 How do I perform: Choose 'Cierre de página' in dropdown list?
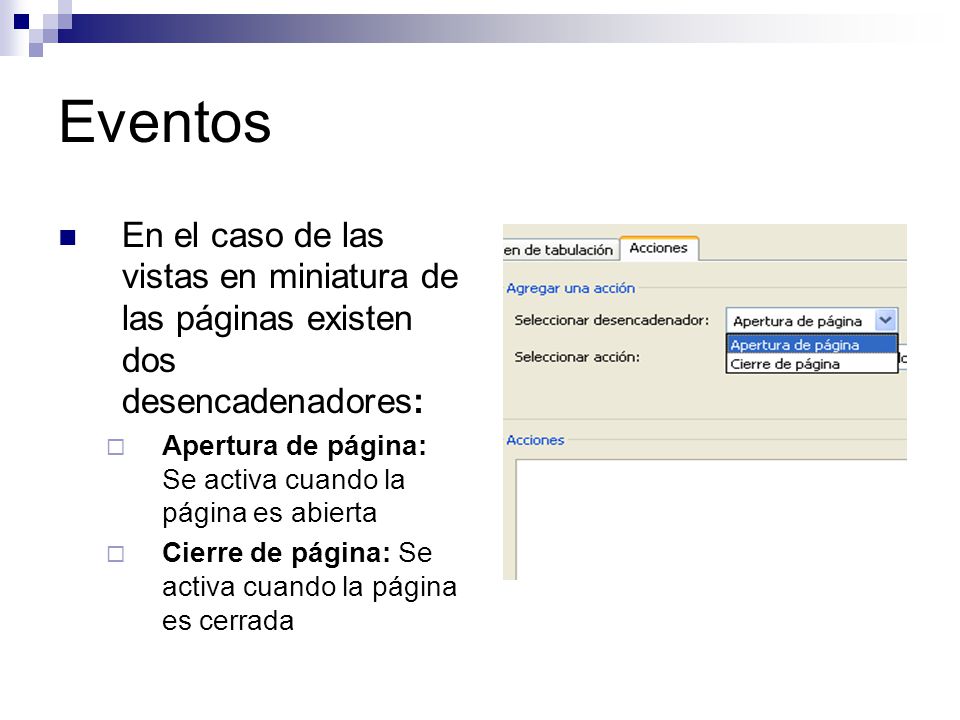click(811, 364)
